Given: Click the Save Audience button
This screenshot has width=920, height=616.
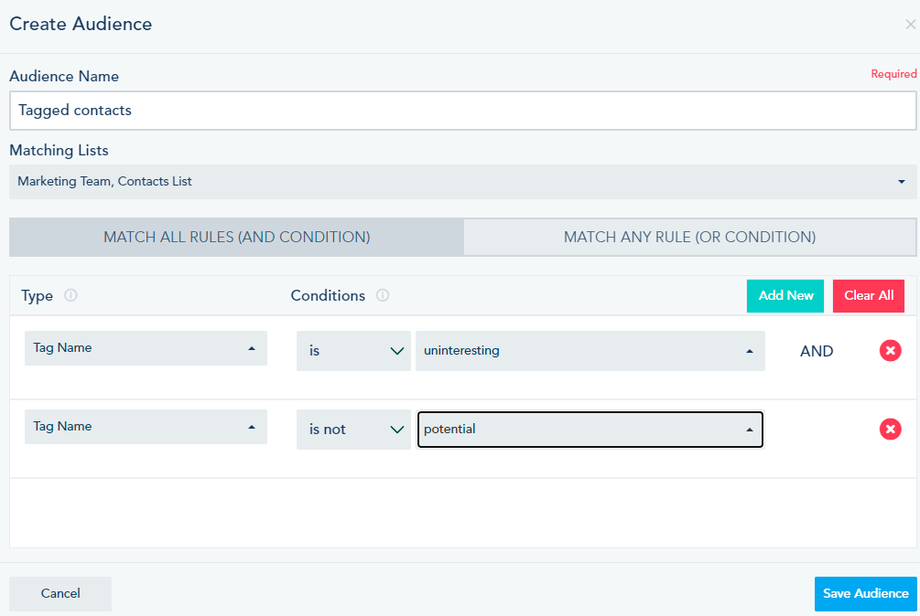Looking at the screenshot, I should 865,593.
